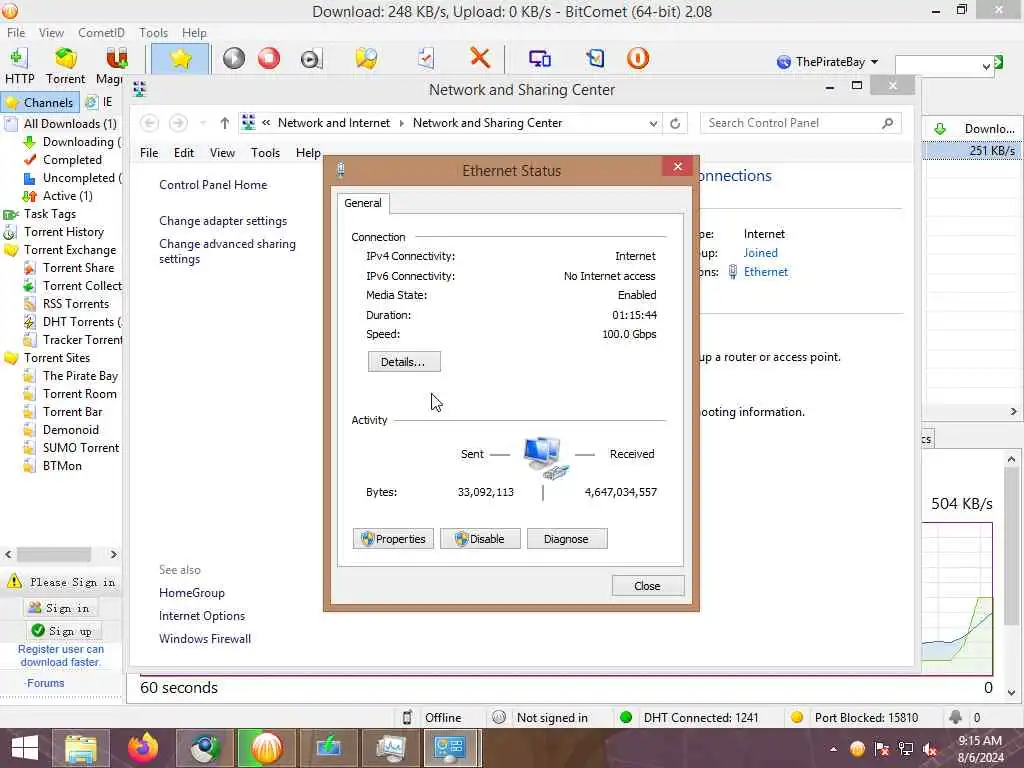This screenshot has width=1024, height=768.
Task: Click the Joined HomeGroup link
Action: tap(760, 253)
